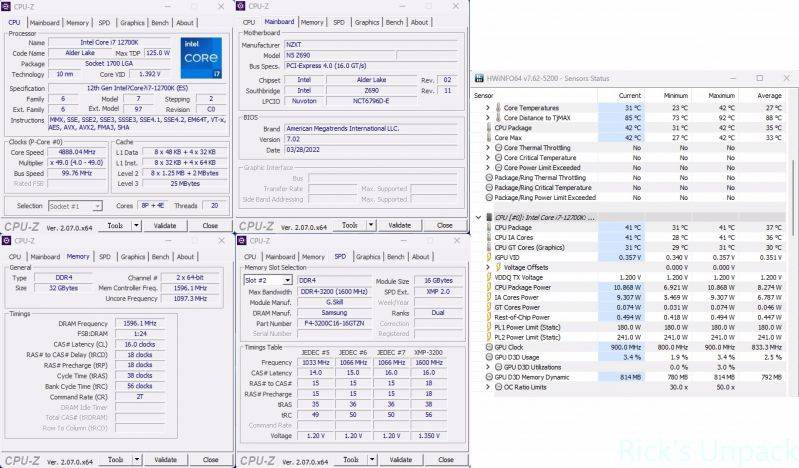Open Graphics tab in the SPD CPU-Z window
The width and height of the screenshot is (799, 468).
tap(368, 257)
